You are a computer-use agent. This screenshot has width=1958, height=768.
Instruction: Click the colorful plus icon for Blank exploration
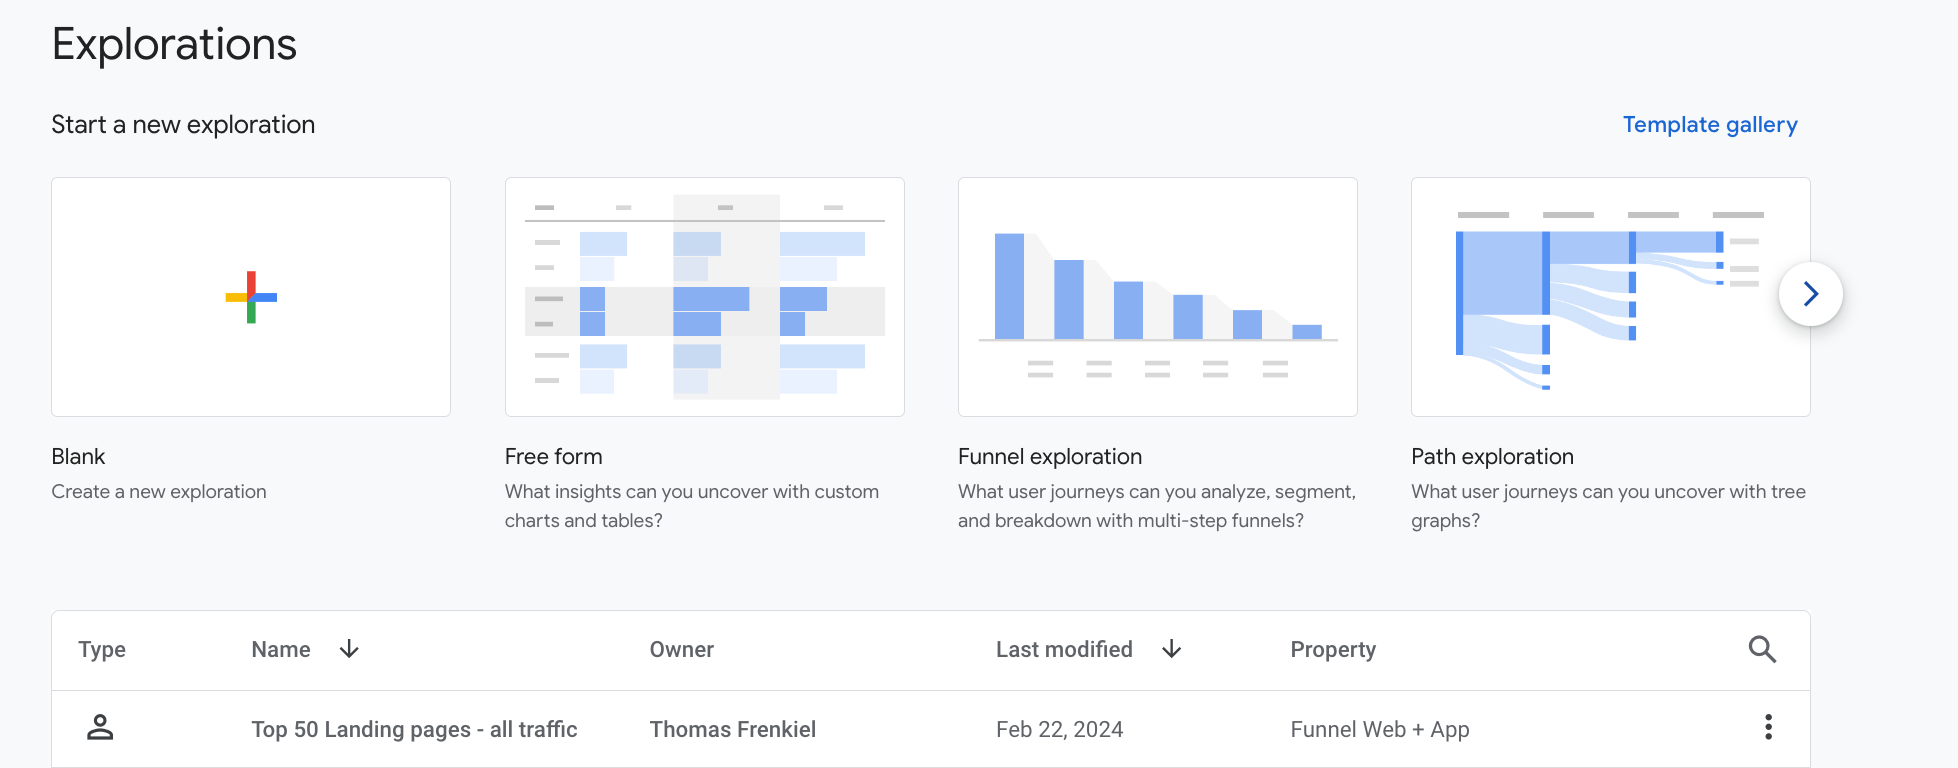click(x=251, y=297)
